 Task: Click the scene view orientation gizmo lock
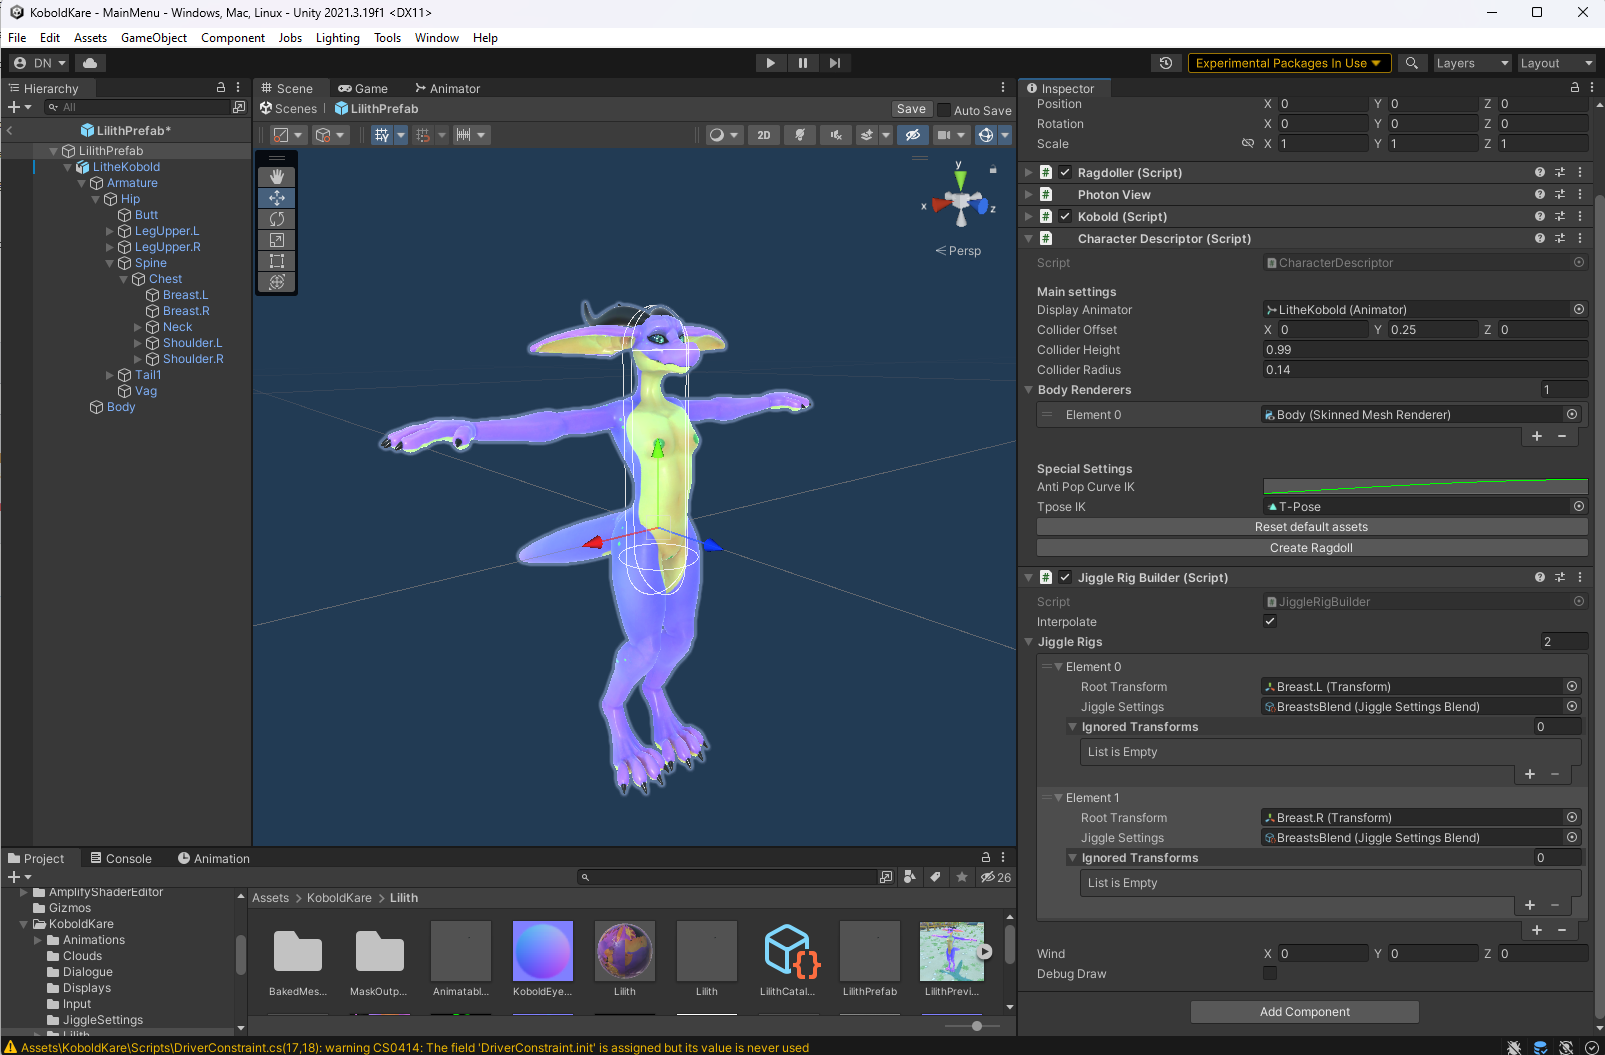tap(993, 170)
